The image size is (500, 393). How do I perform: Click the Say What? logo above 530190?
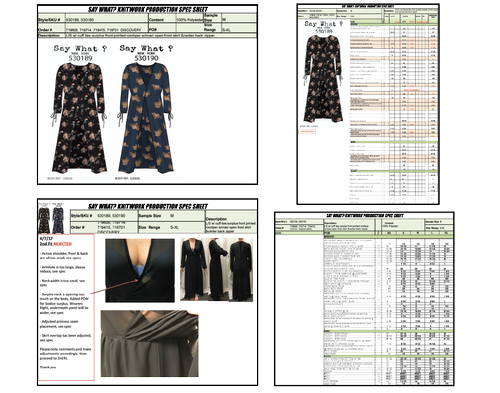(146, 49)
